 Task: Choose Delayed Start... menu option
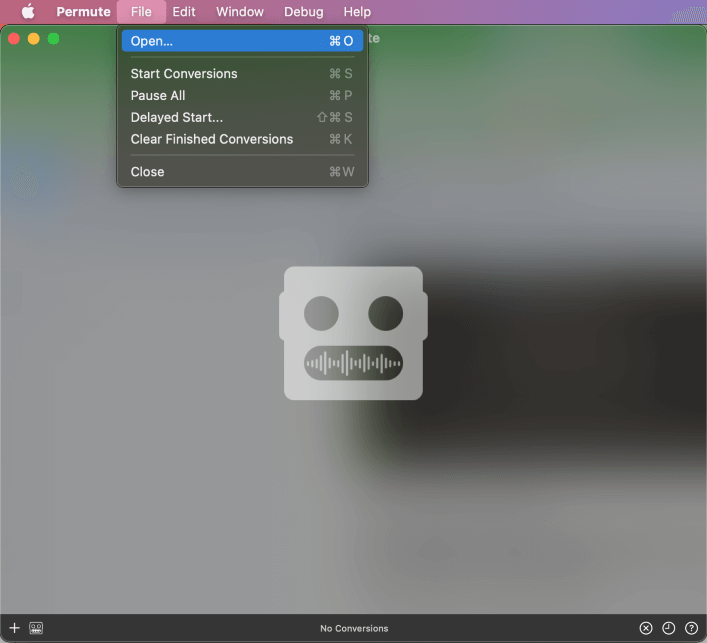[x=242, y=117]
